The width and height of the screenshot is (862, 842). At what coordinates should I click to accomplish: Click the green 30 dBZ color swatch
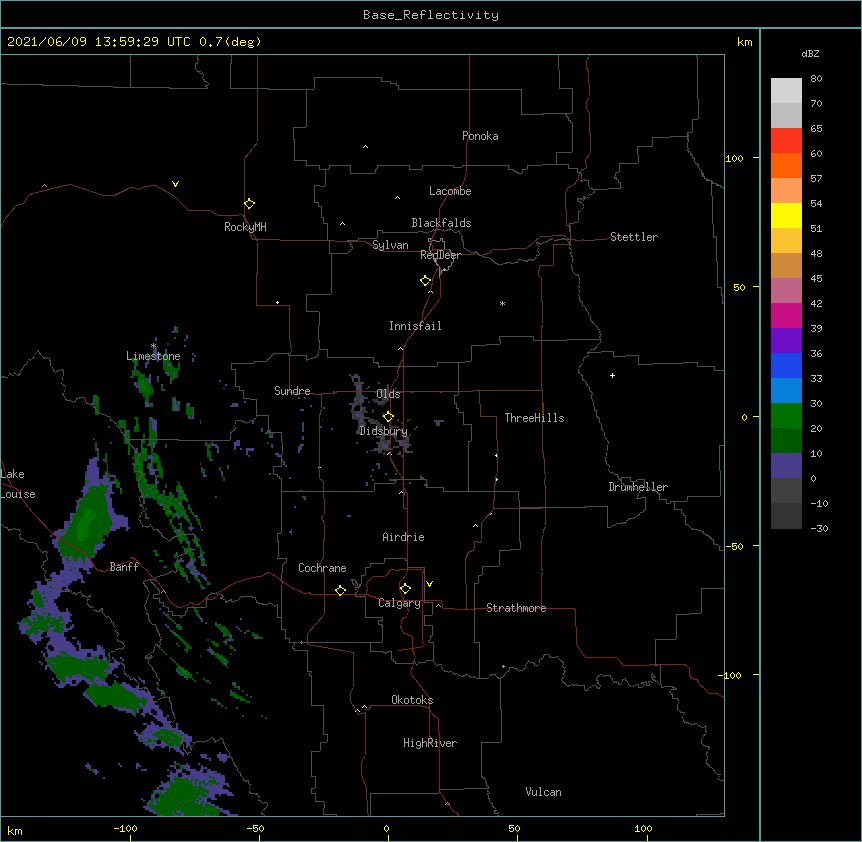pyautogui.click(x=786, y=416)
